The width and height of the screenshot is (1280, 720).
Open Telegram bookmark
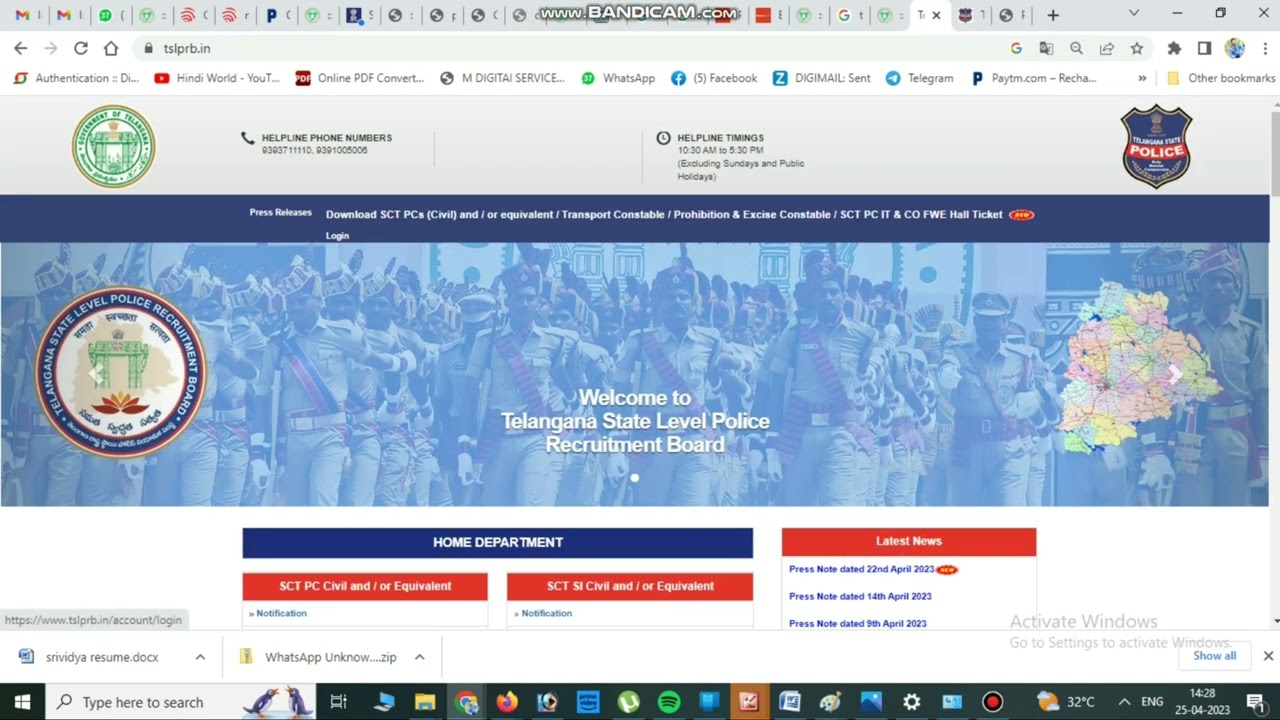click(919, 78)
